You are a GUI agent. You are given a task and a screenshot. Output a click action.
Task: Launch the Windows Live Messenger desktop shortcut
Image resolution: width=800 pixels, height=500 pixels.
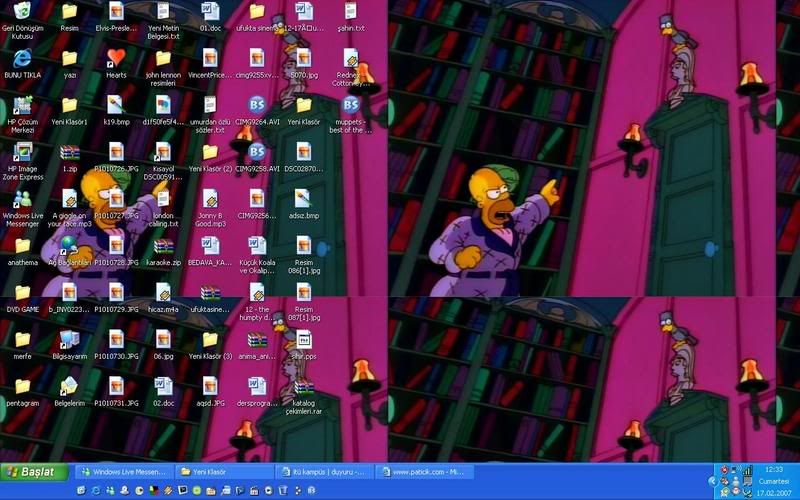pyautogui.click(x=22, y=198)
